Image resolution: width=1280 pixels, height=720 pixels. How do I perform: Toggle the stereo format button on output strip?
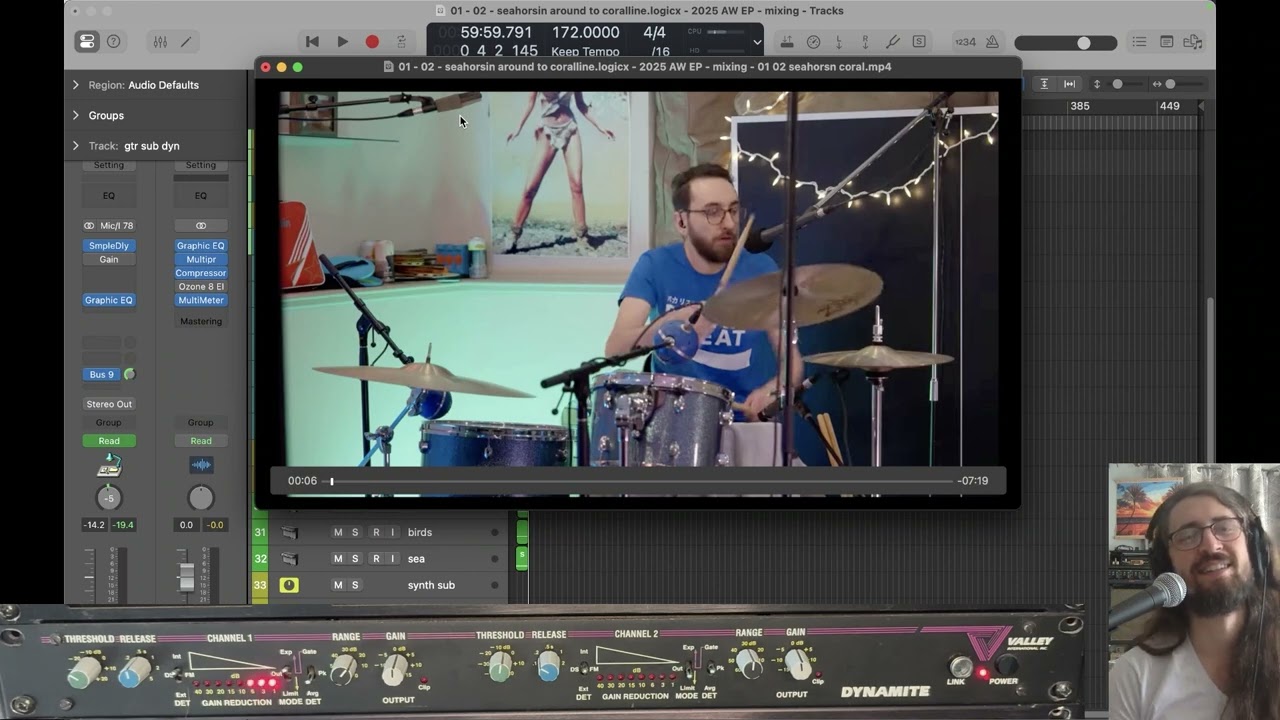[x=201, y=226]
